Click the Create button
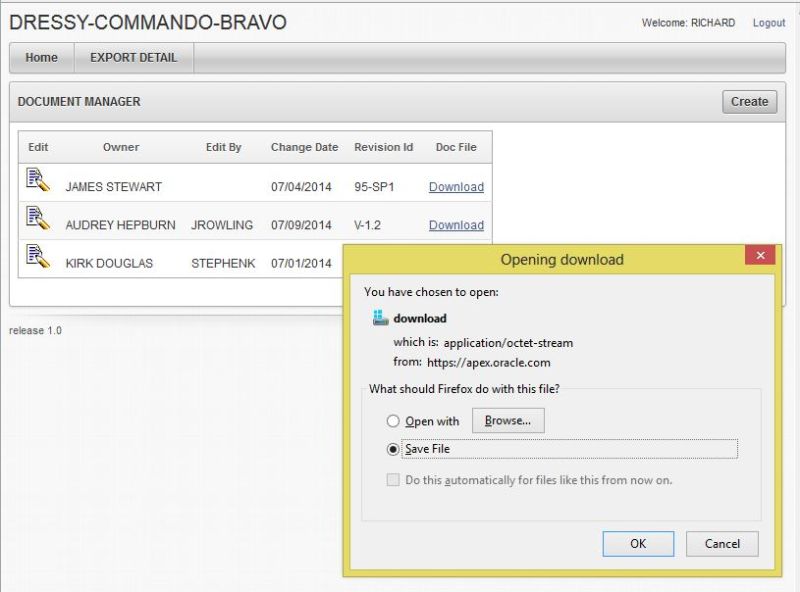Image resolution: width=800 pixels, height=592 pixels. [x=749, y=101]
